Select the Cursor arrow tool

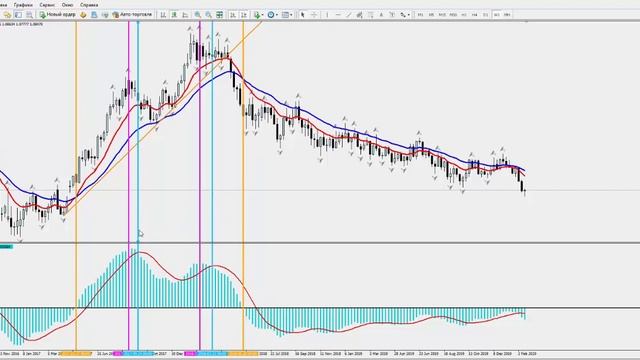pos(303,15)
